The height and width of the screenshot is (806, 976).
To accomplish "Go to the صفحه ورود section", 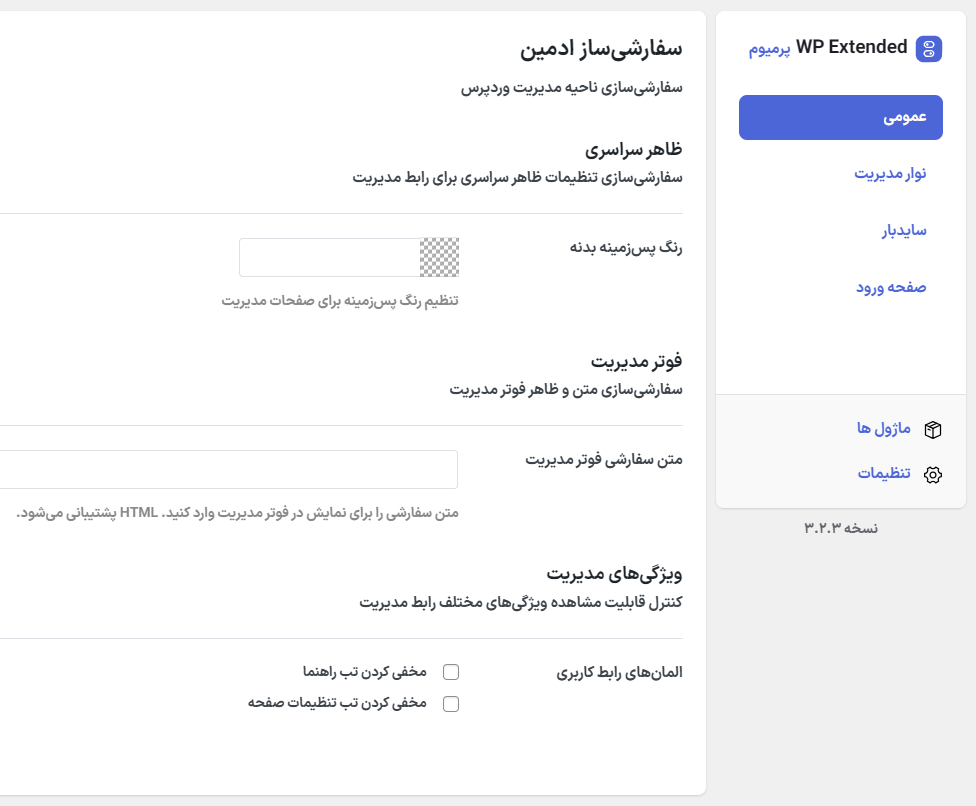I will click(891, 287).
